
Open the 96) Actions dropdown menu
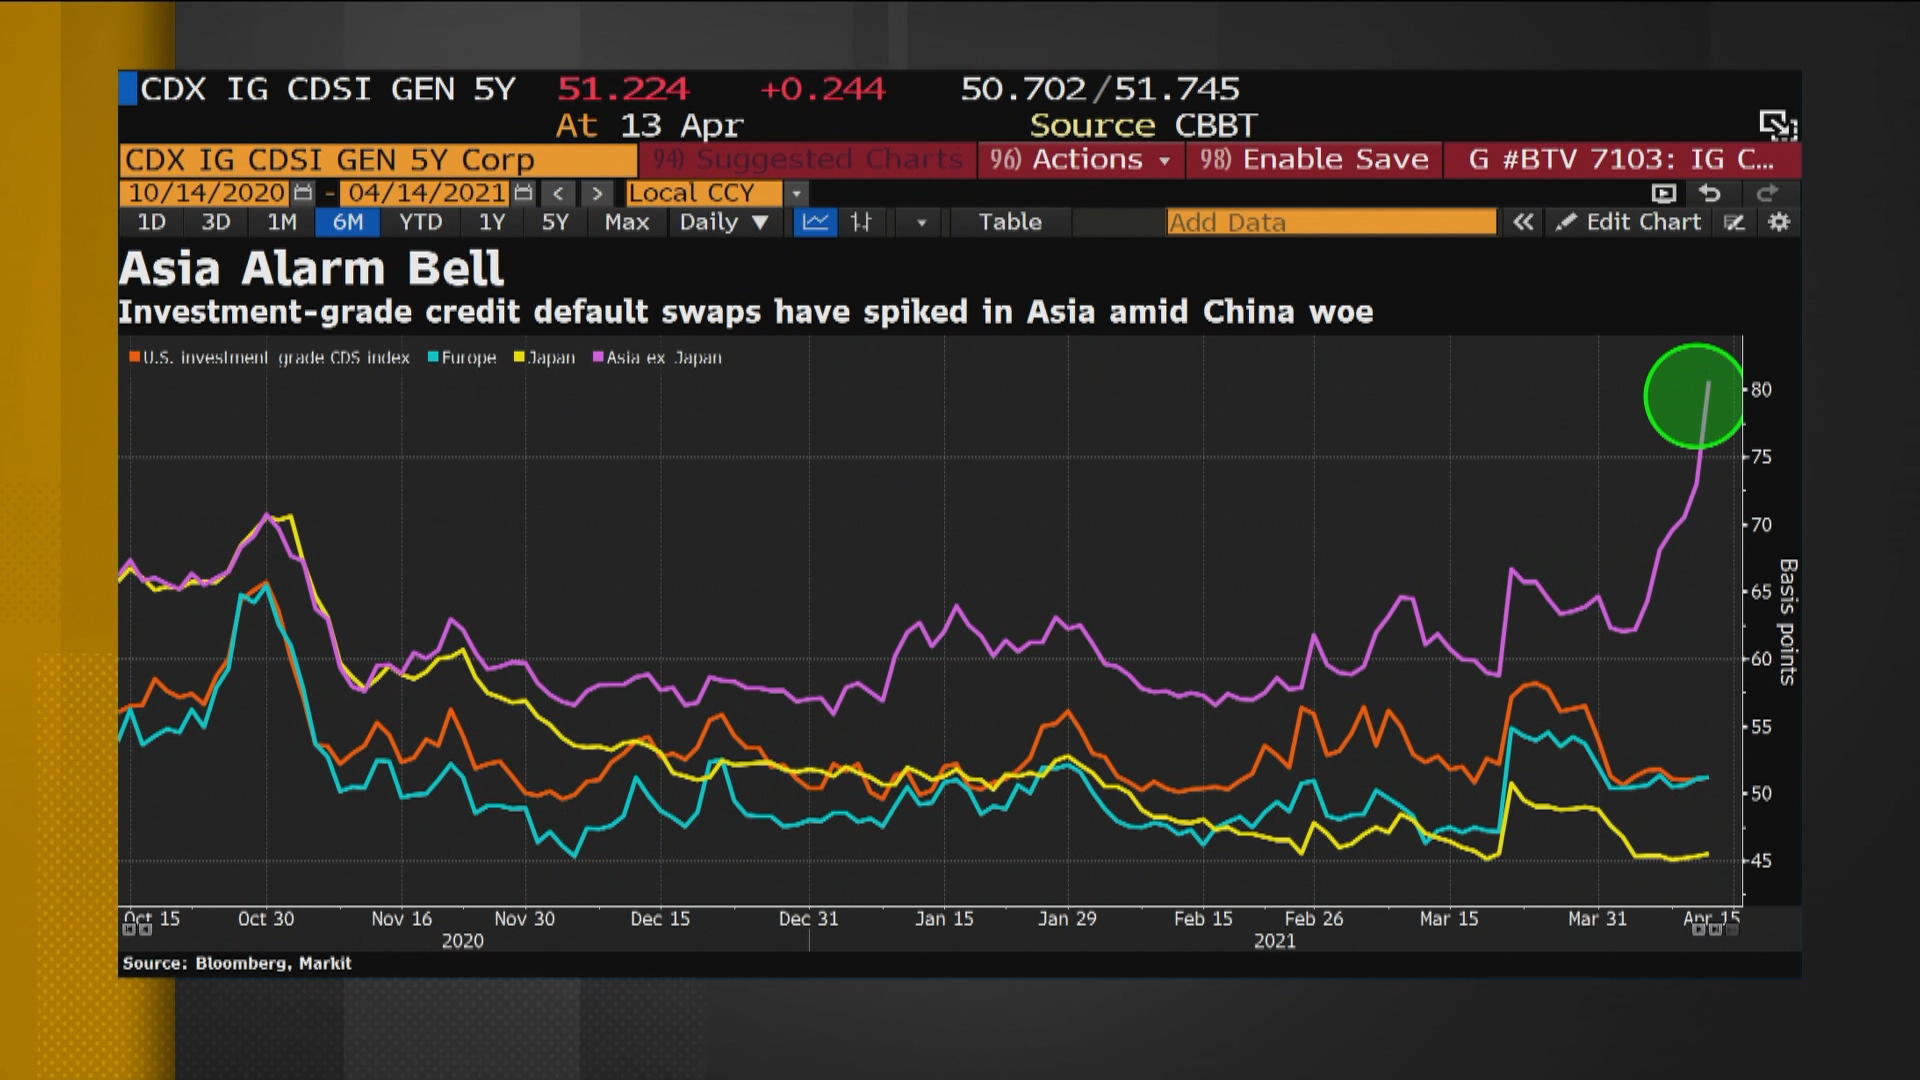(x=1081, y=160)
